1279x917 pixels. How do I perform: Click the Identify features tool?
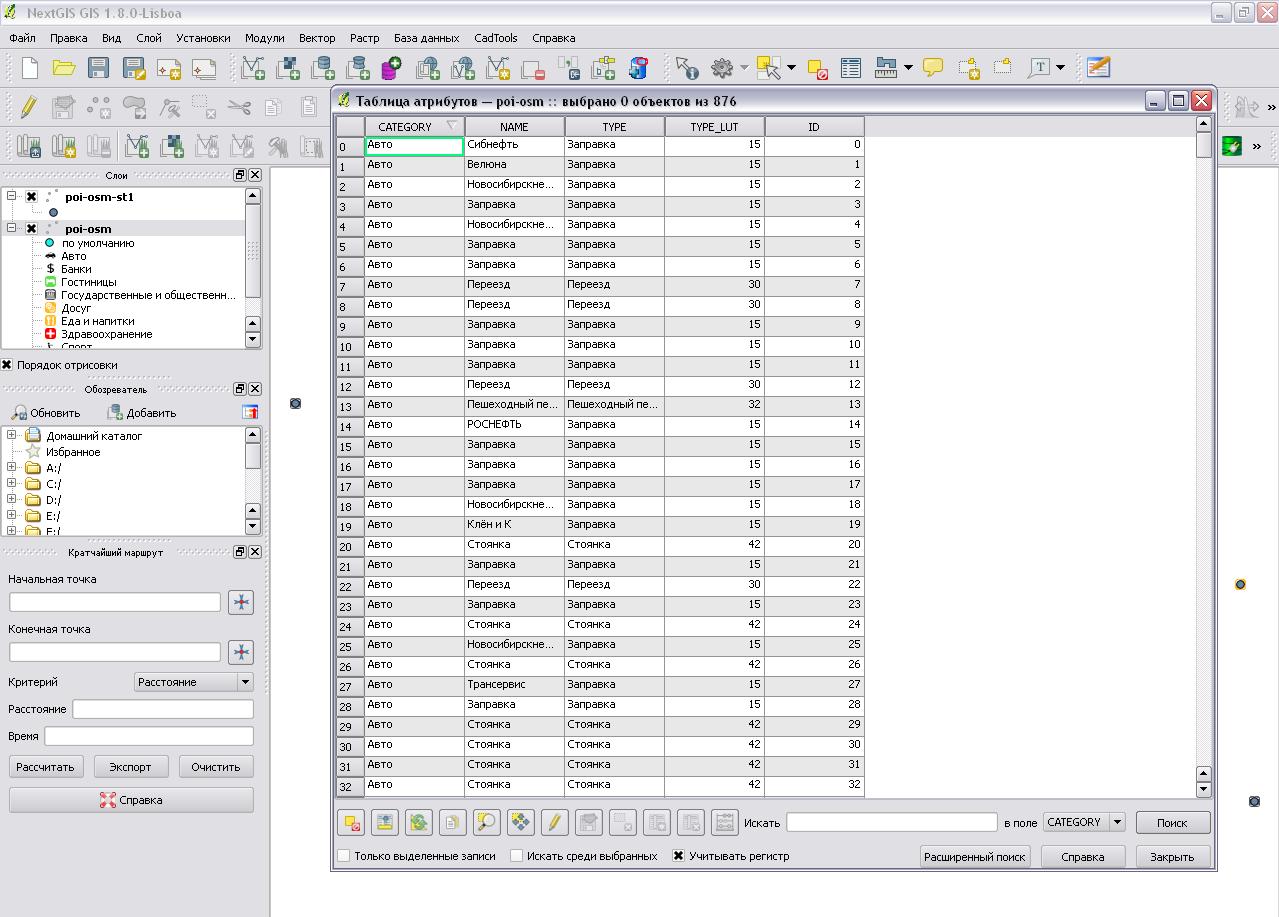686,68
